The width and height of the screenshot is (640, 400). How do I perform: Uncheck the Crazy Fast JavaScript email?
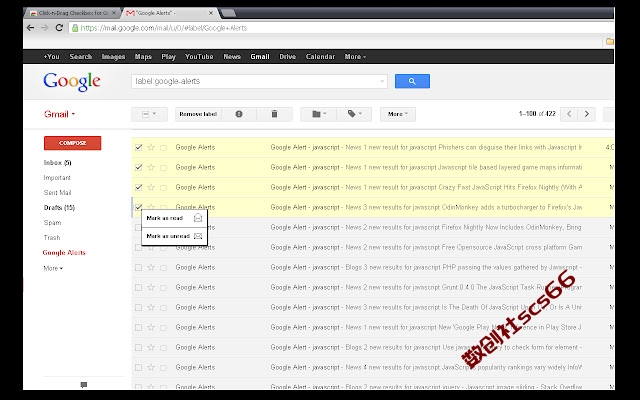(x=139, y=187)
